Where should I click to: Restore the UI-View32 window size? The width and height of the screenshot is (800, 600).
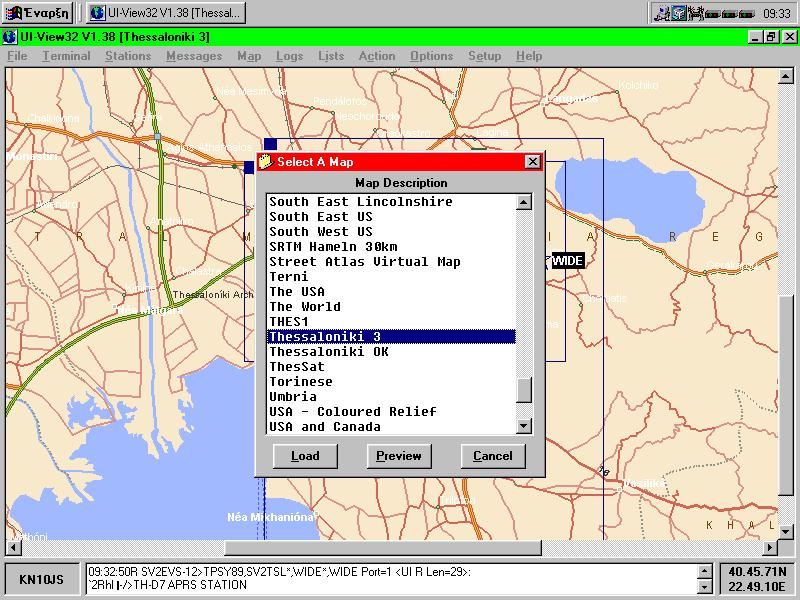click(771, 37)
